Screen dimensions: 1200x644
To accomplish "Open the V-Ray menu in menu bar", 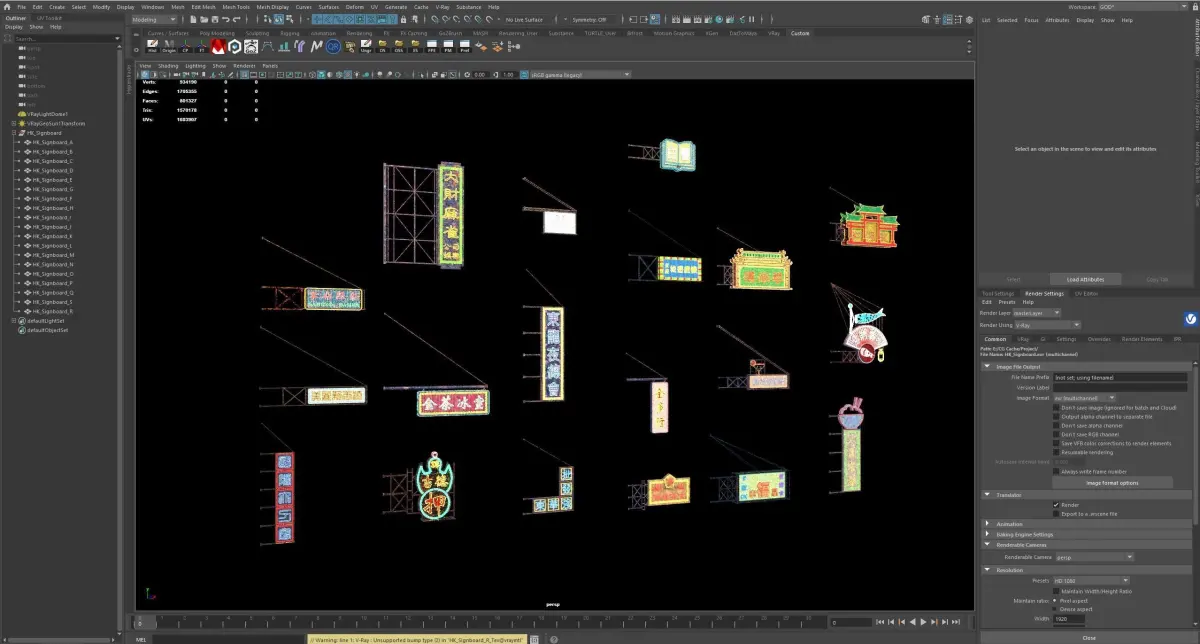I will coord(442,6).
